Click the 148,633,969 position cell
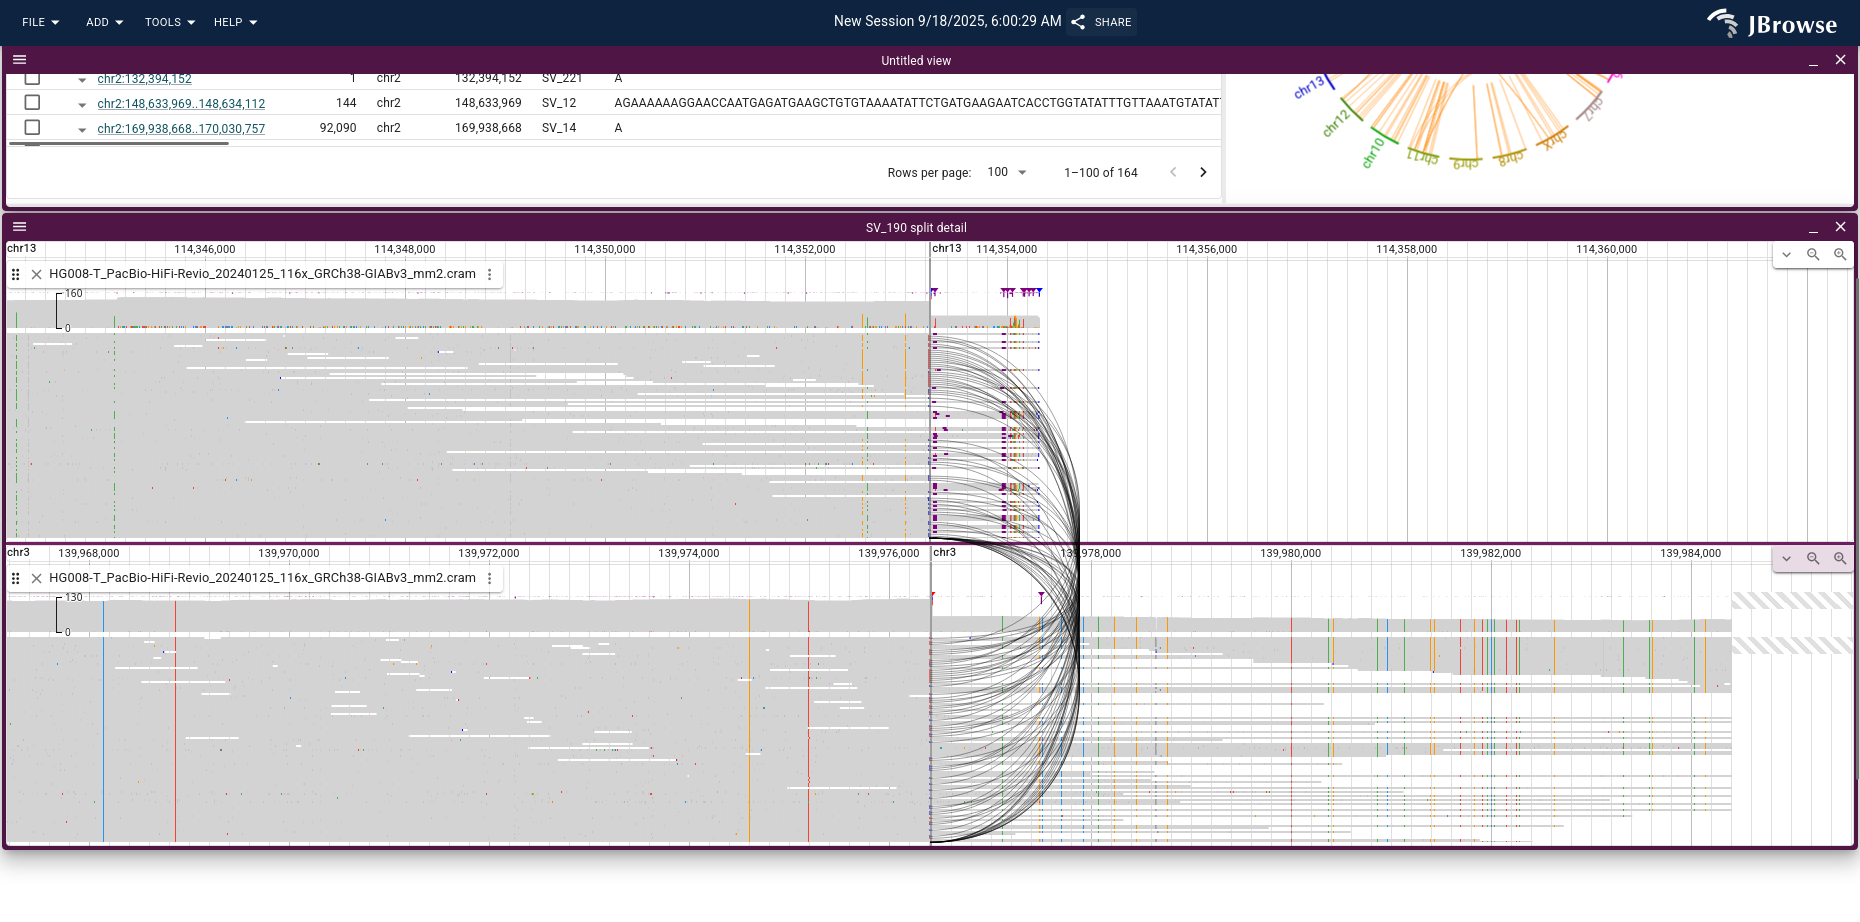1860x922 pixels. pos(488,103)
